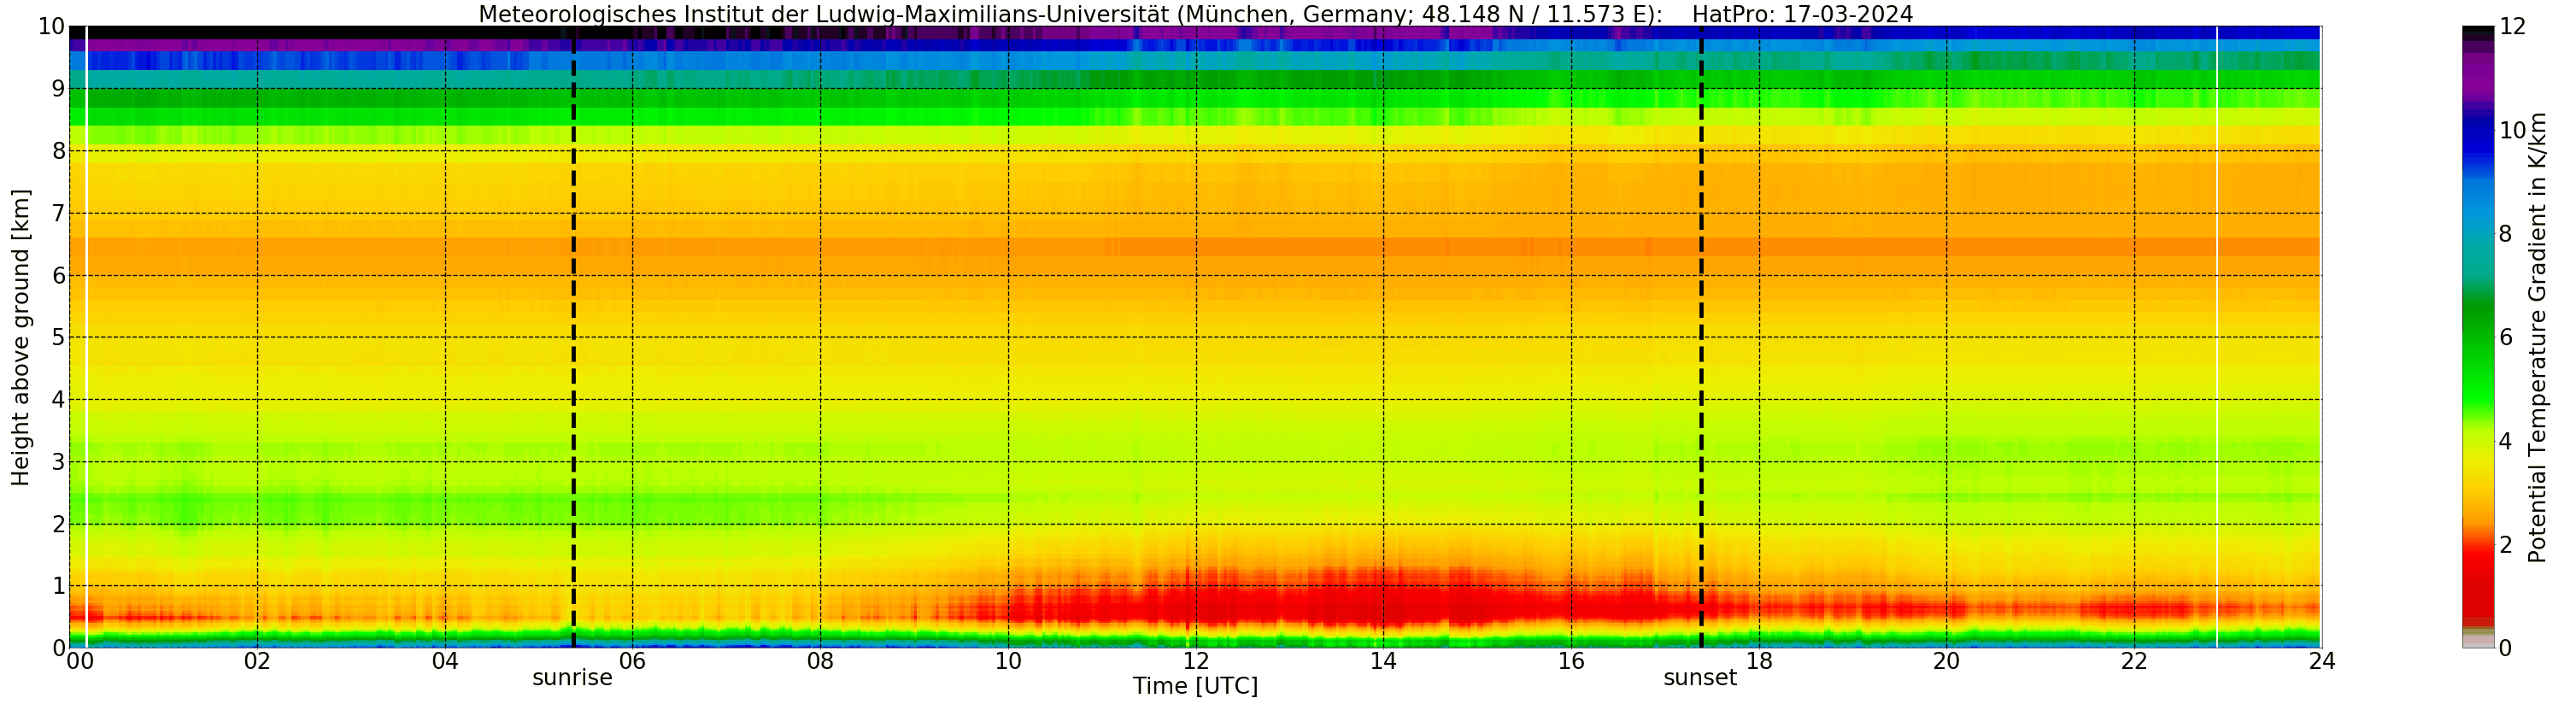2576x704 pixels.
Task: Click the y-axis tick label '7'
Action: coord(58,213)
